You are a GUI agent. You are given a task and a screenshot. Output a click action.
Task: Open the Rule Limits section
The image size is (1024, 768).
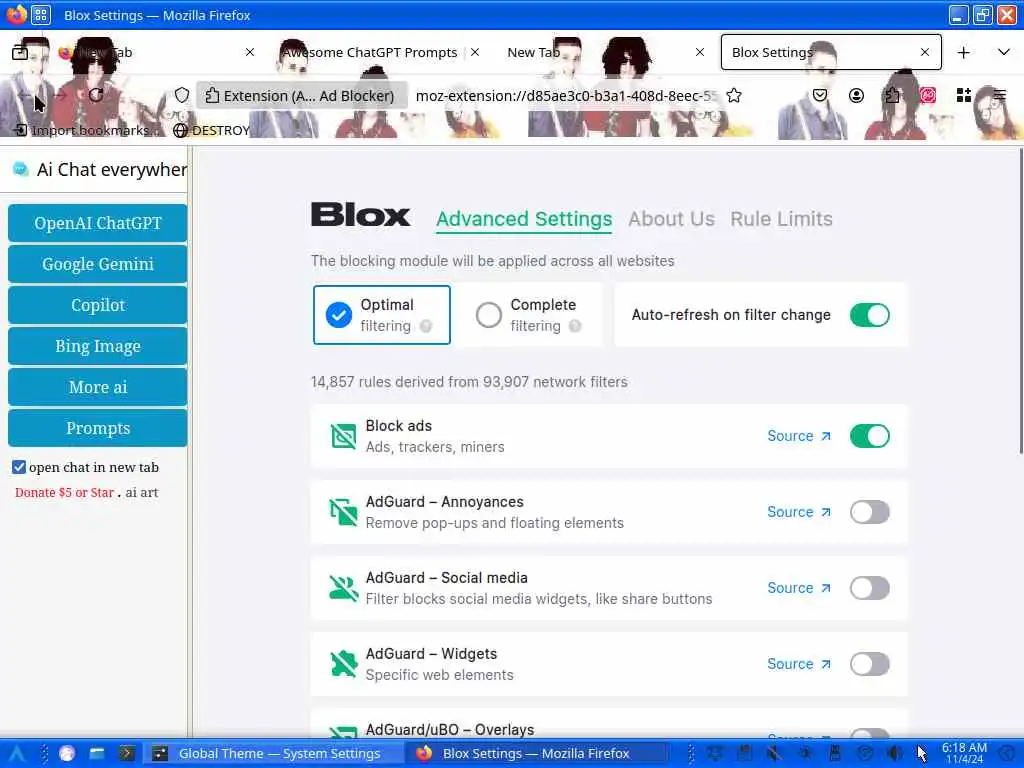click(781, 219)
